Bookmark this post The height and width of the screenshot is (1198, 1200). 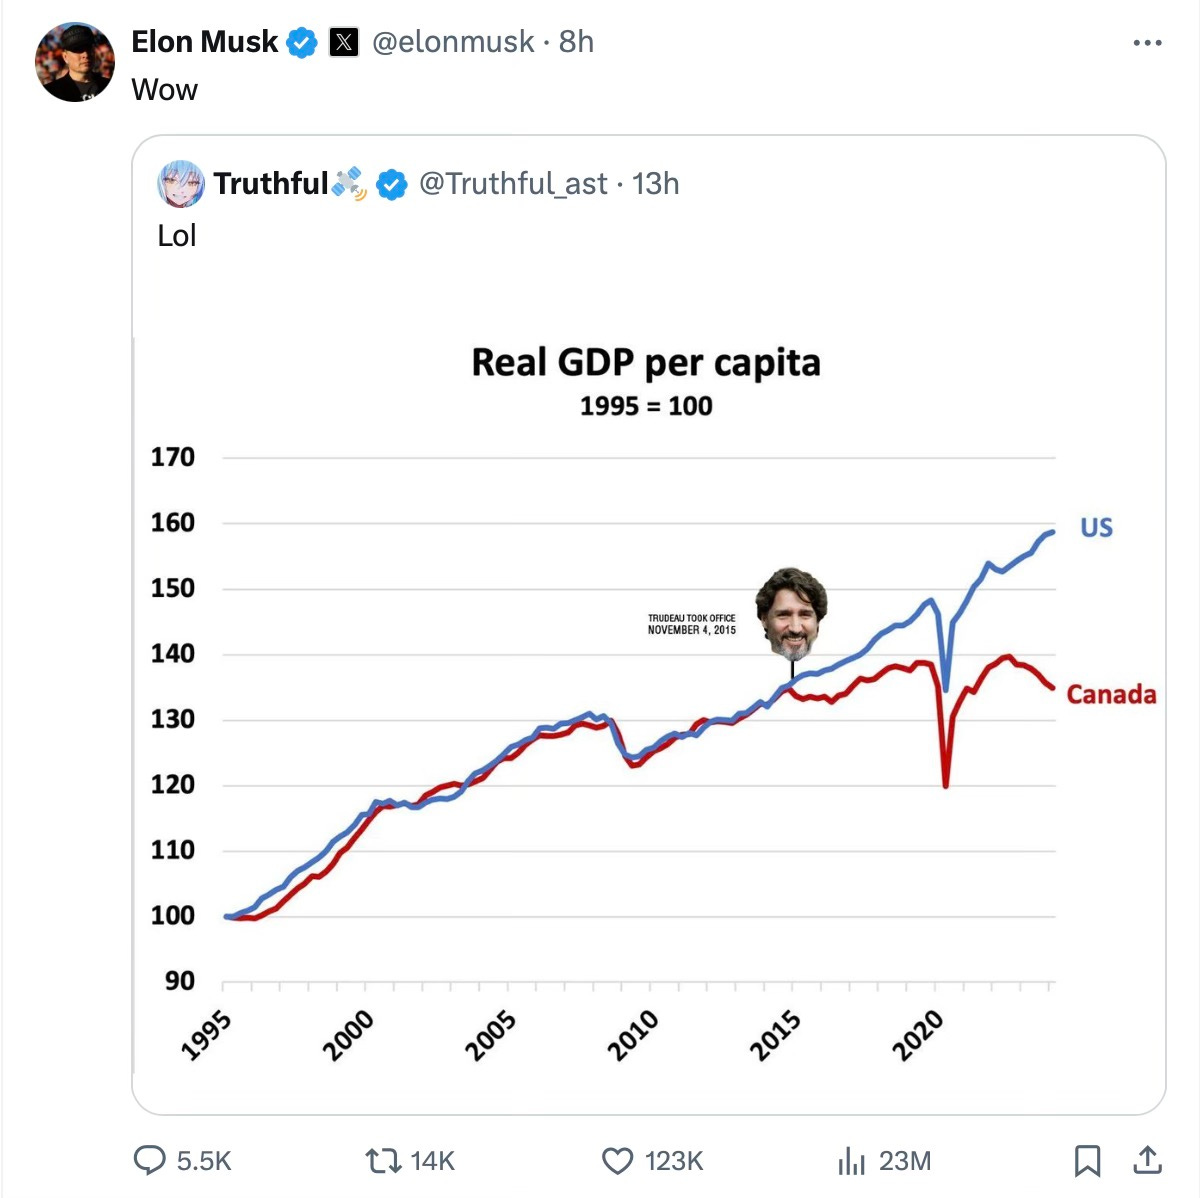(x=1087, y=1161)
